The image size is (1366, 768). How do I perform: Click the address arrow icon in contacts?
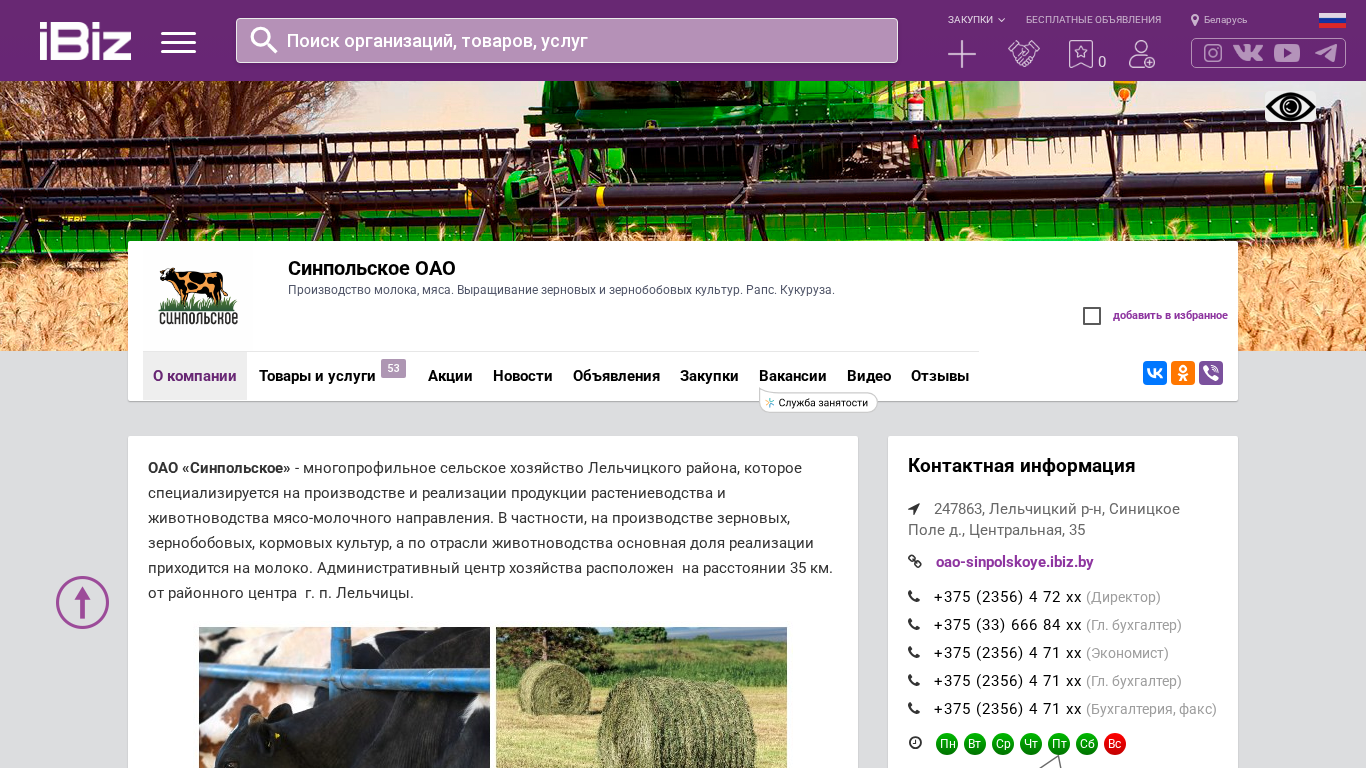pos(914,509)
